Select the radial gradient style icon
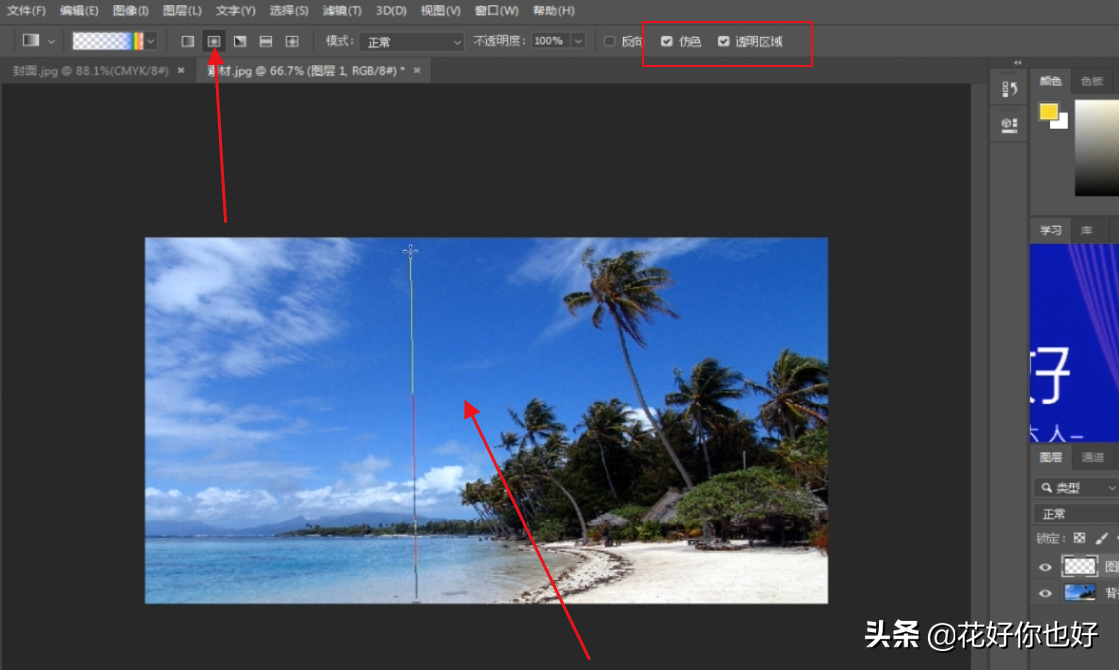The height and width of the screenshot is (670, 1119). tap(213, 41)
